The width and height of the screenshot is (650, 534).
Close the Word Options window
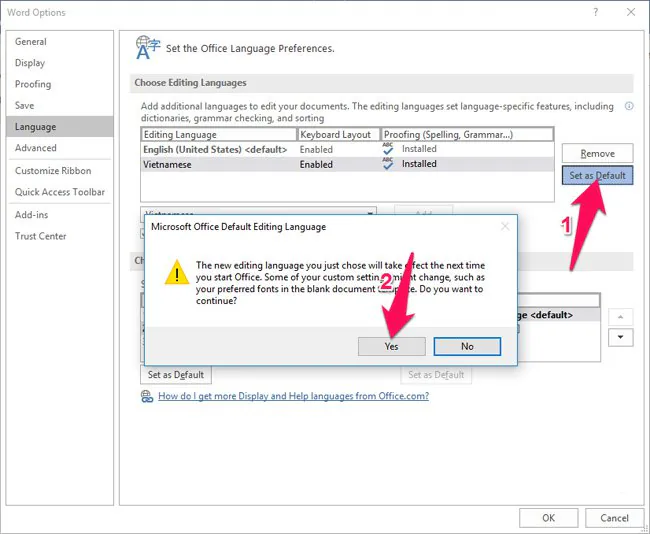click(x=631, y=12)
